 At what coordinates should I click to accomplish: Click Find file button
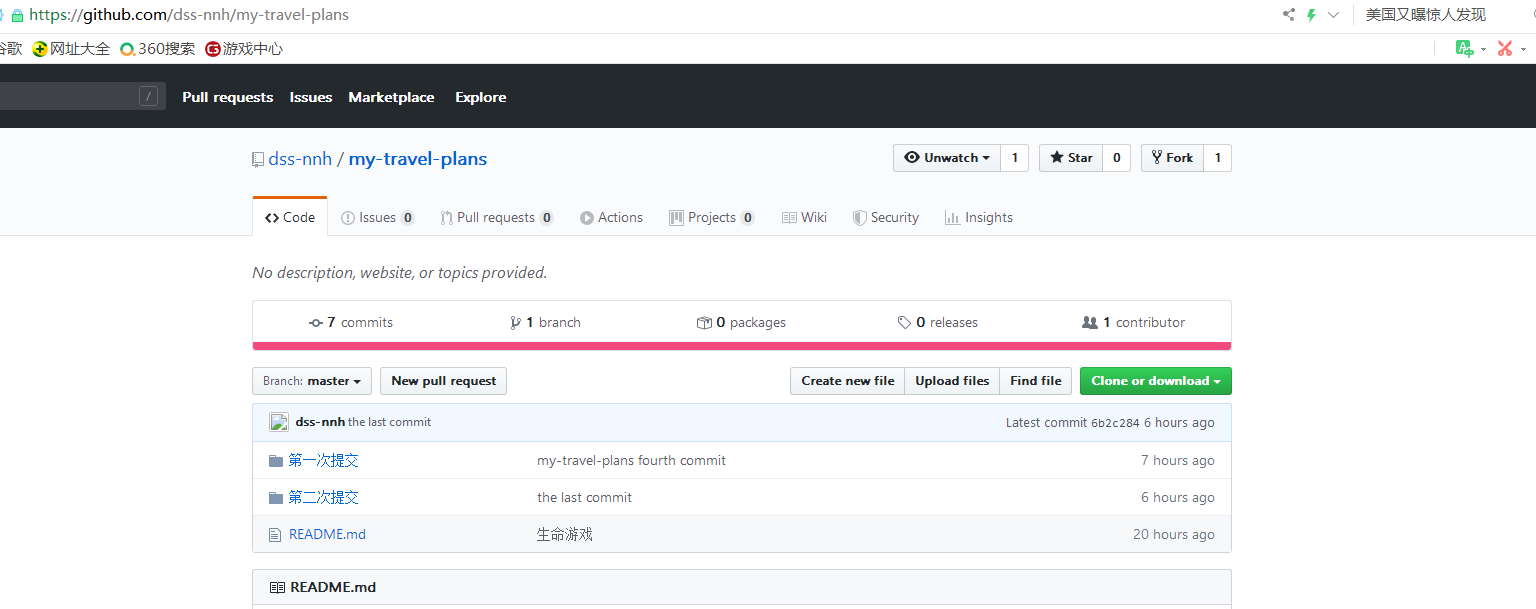pyautogui.click(x=1036, y=381)
